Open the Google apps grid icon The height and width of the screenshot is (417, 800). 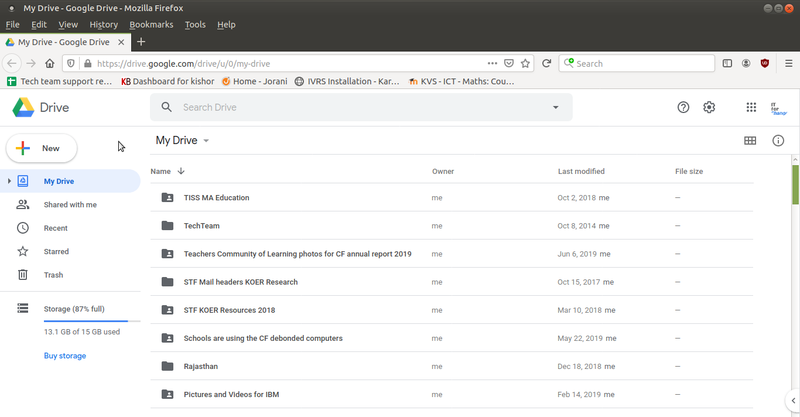point(751,107)
